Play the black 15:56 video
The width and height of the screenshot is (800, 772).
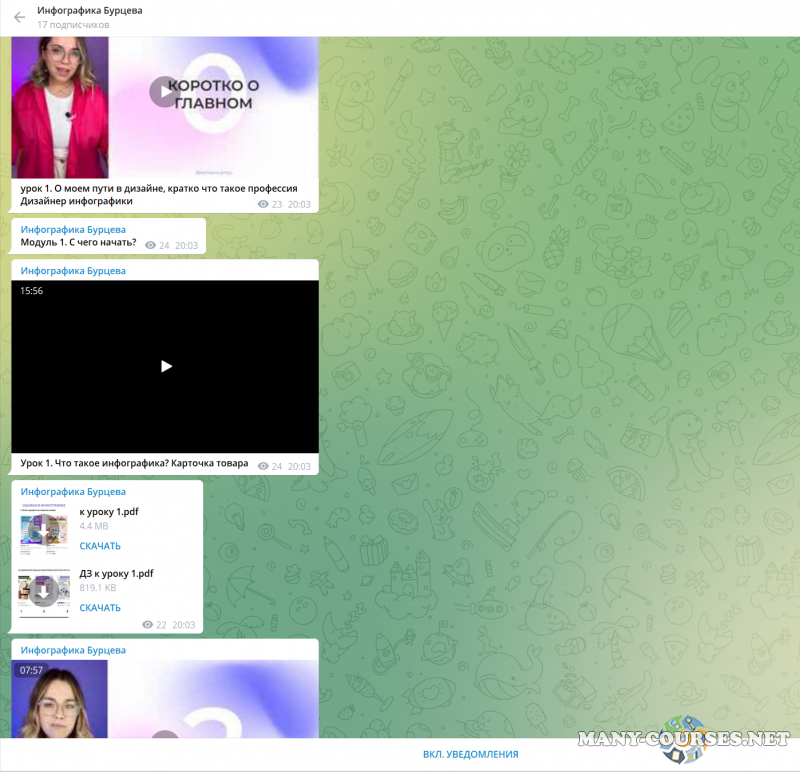pos(166,366)
